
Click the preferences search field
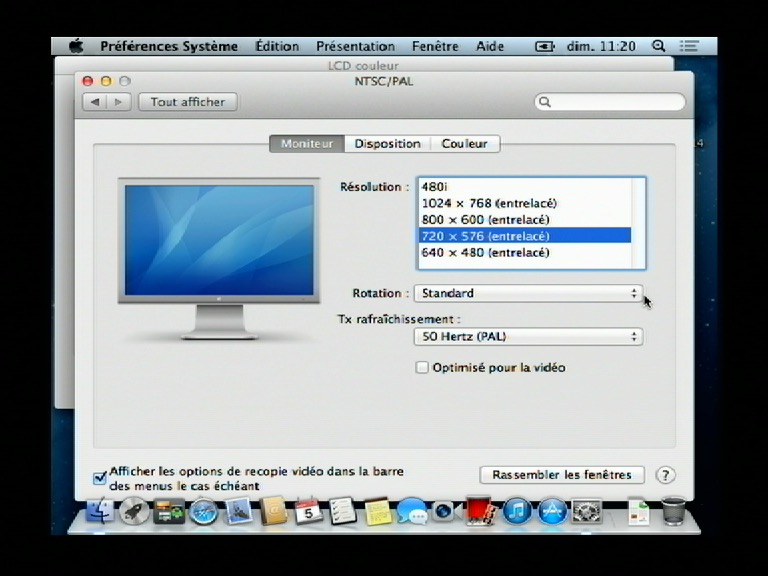610,102
